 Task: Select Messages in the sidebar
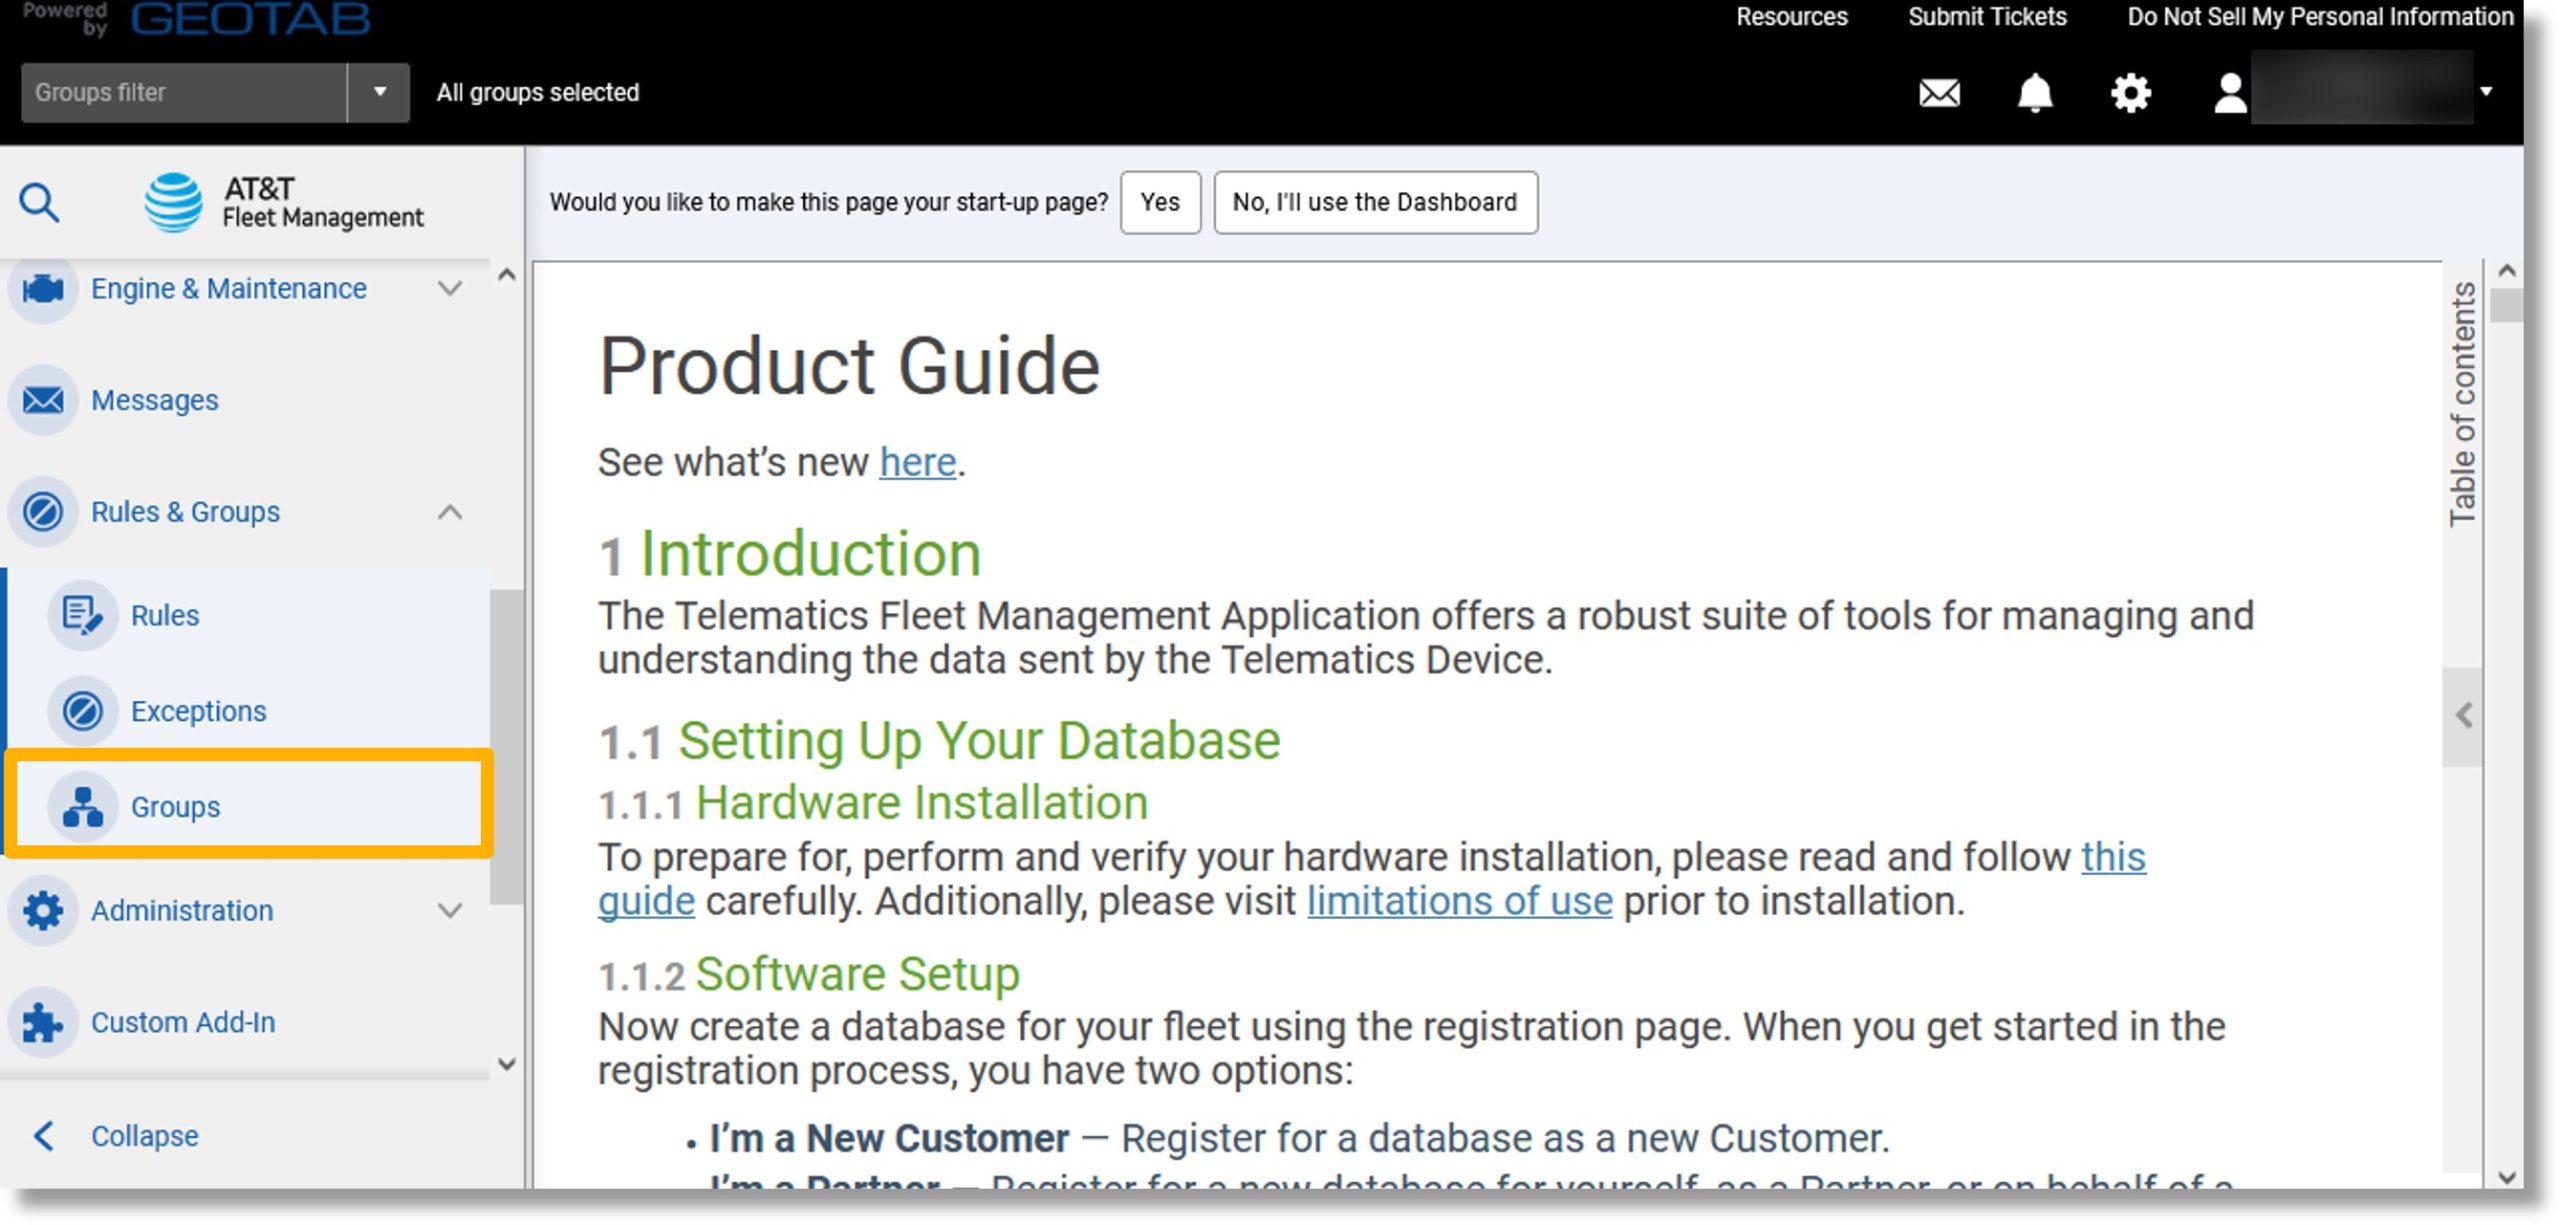tap(154, 401)
